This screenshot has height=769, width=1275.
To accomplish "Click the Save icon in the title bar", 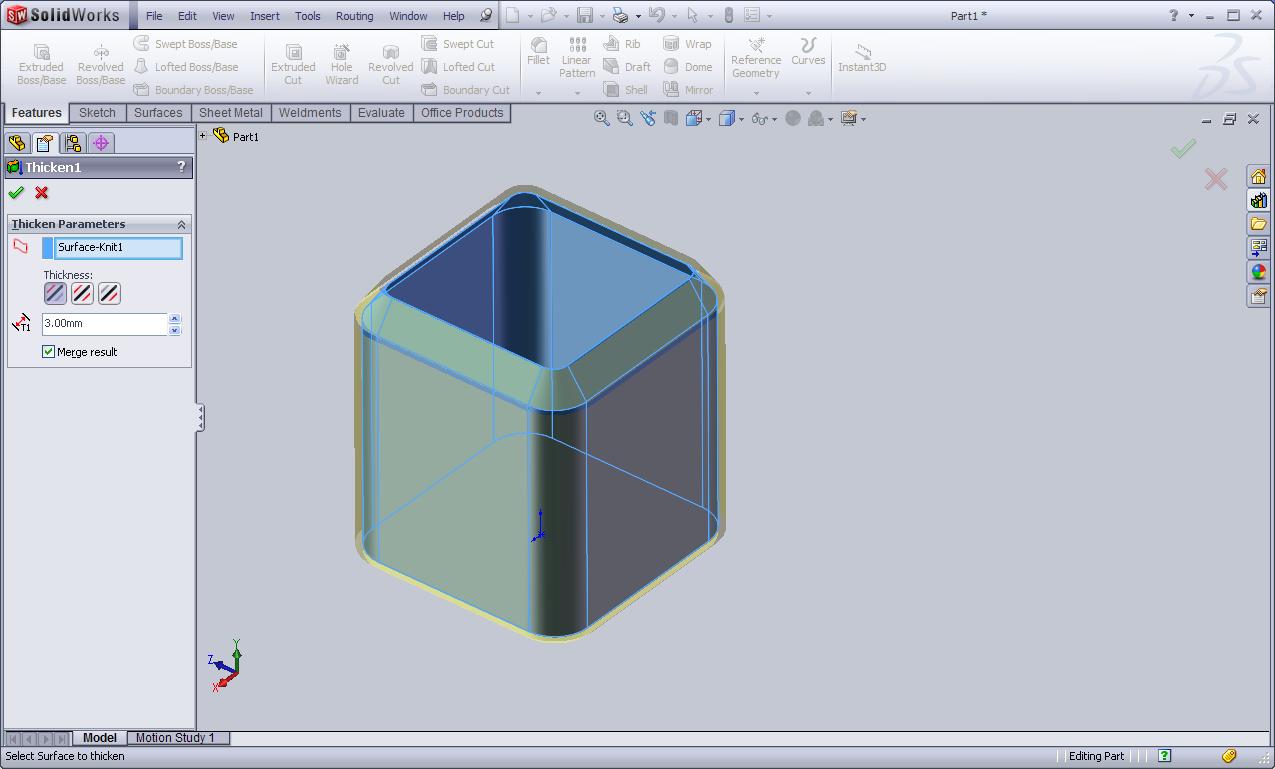I will pos(585,15).
